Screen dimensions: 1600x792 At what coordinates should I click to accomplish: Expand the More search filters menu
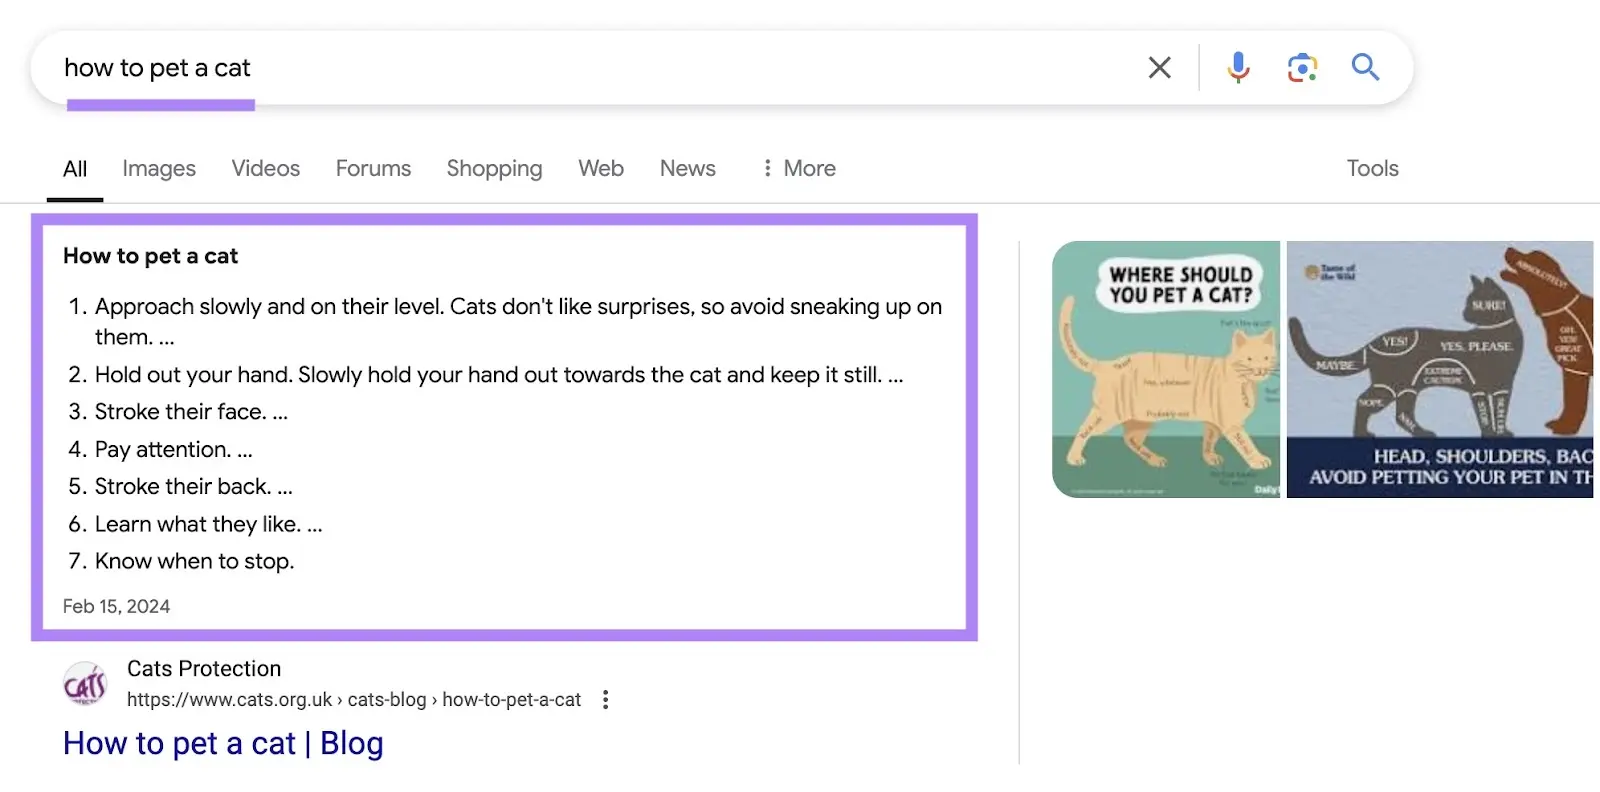(x=798, y=168)
